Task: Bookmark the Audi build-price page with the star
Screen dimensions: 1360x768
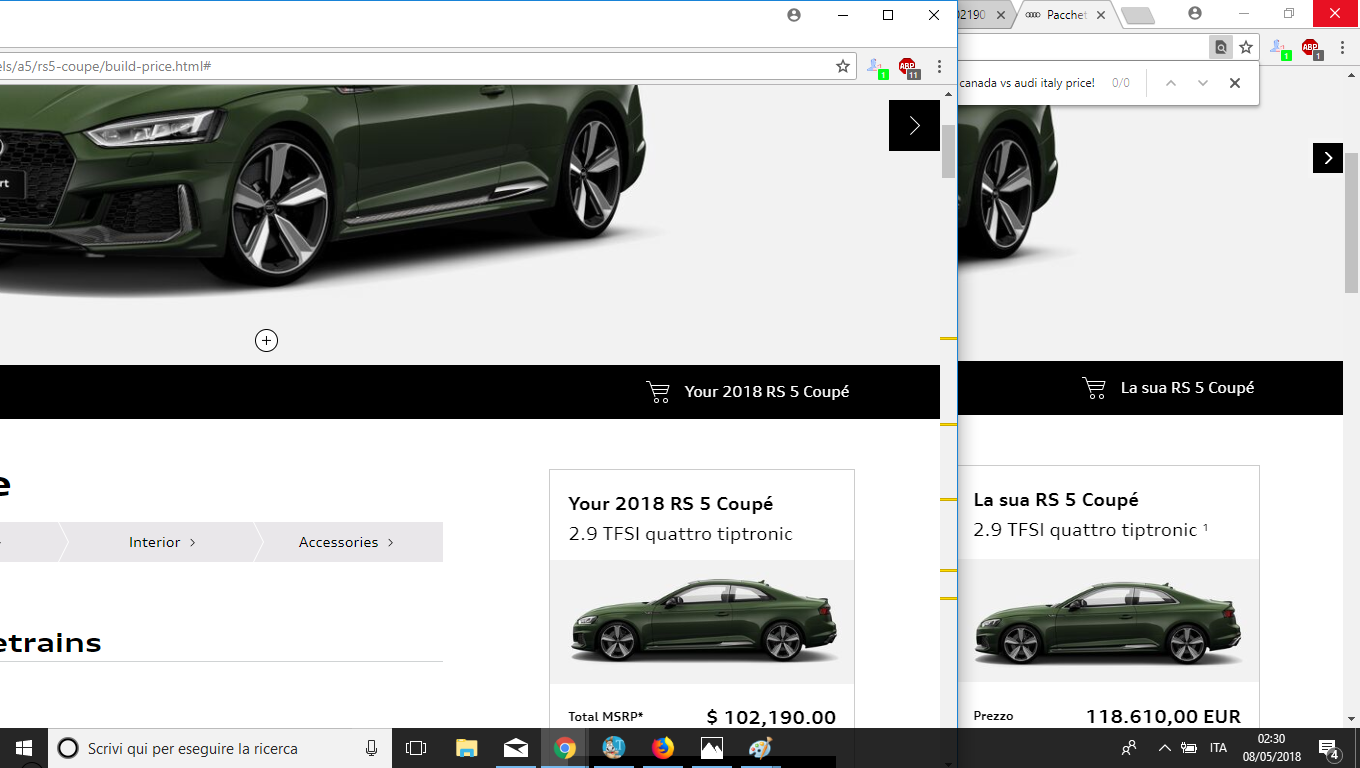Action: [x=843, y=67]
